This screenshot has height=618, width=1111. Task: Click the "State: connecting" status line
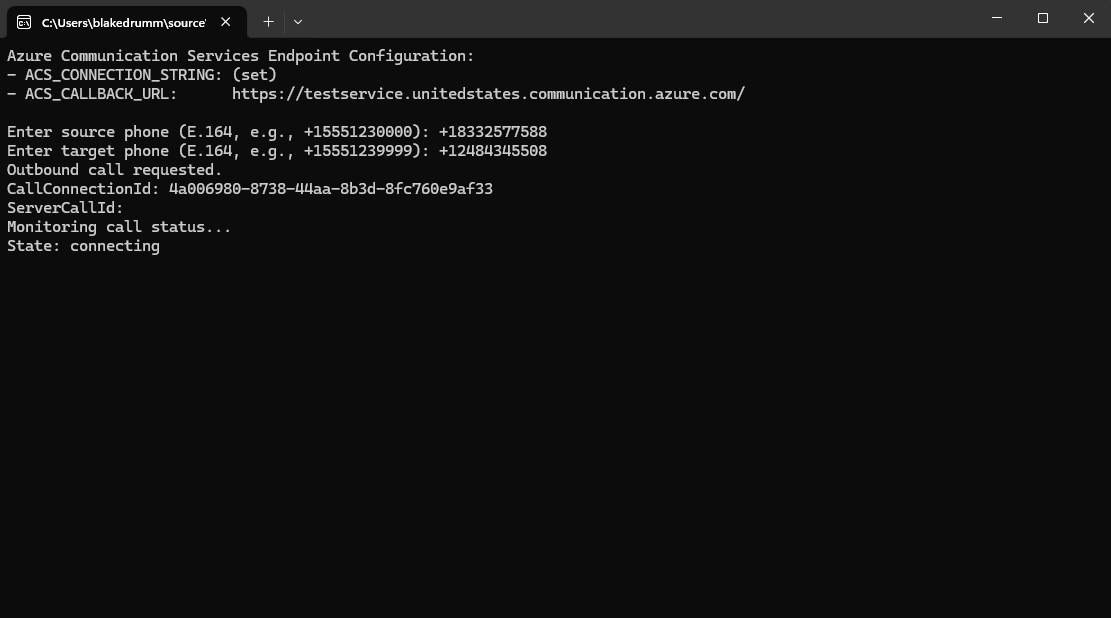[x=83, y=246]
